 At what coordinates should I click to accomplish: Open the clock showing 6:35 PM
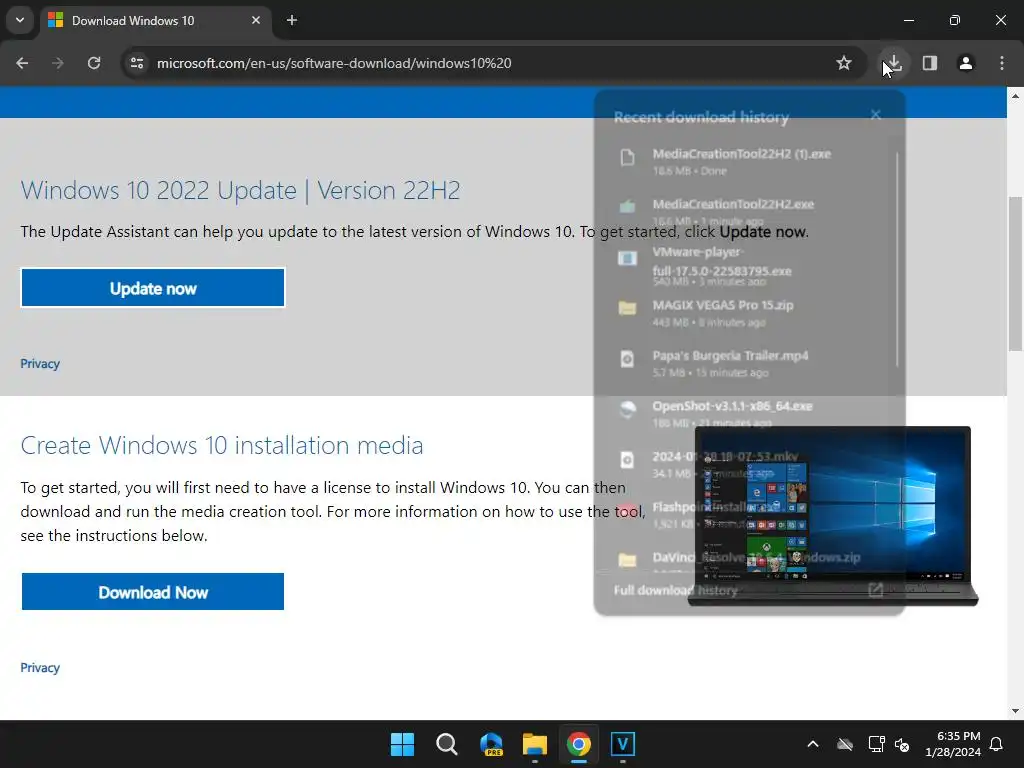point(953,744)
